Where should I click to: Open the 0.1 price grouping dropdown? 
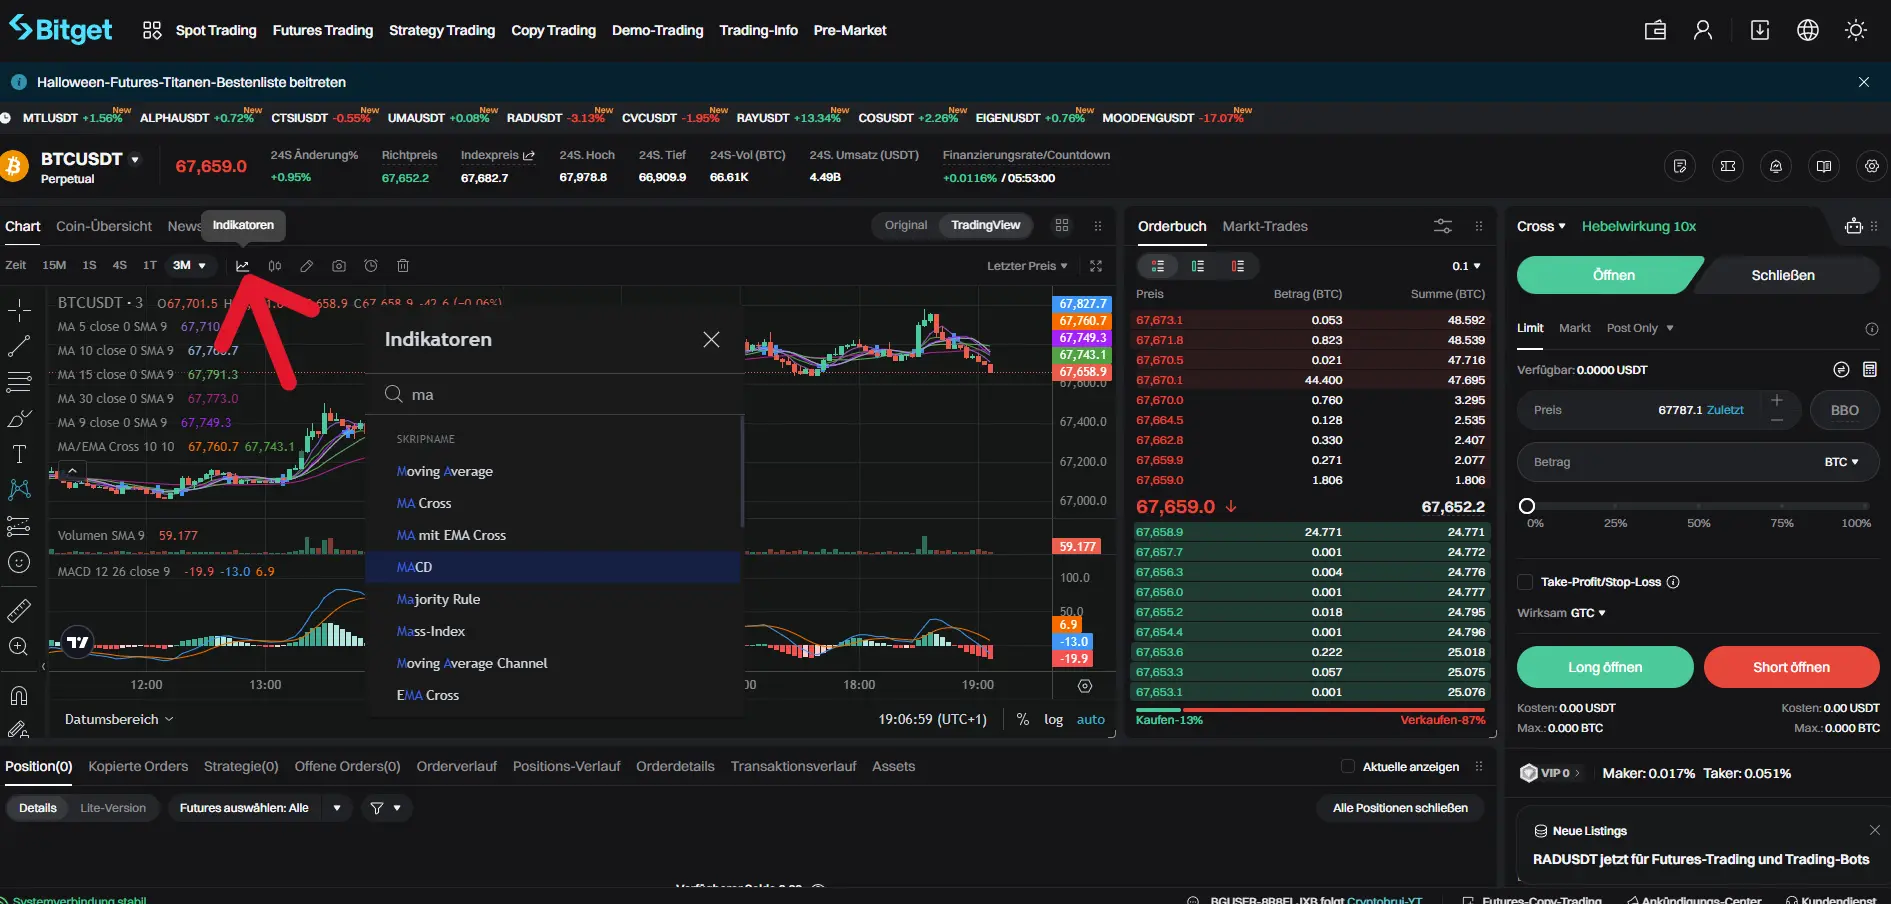1466,266
